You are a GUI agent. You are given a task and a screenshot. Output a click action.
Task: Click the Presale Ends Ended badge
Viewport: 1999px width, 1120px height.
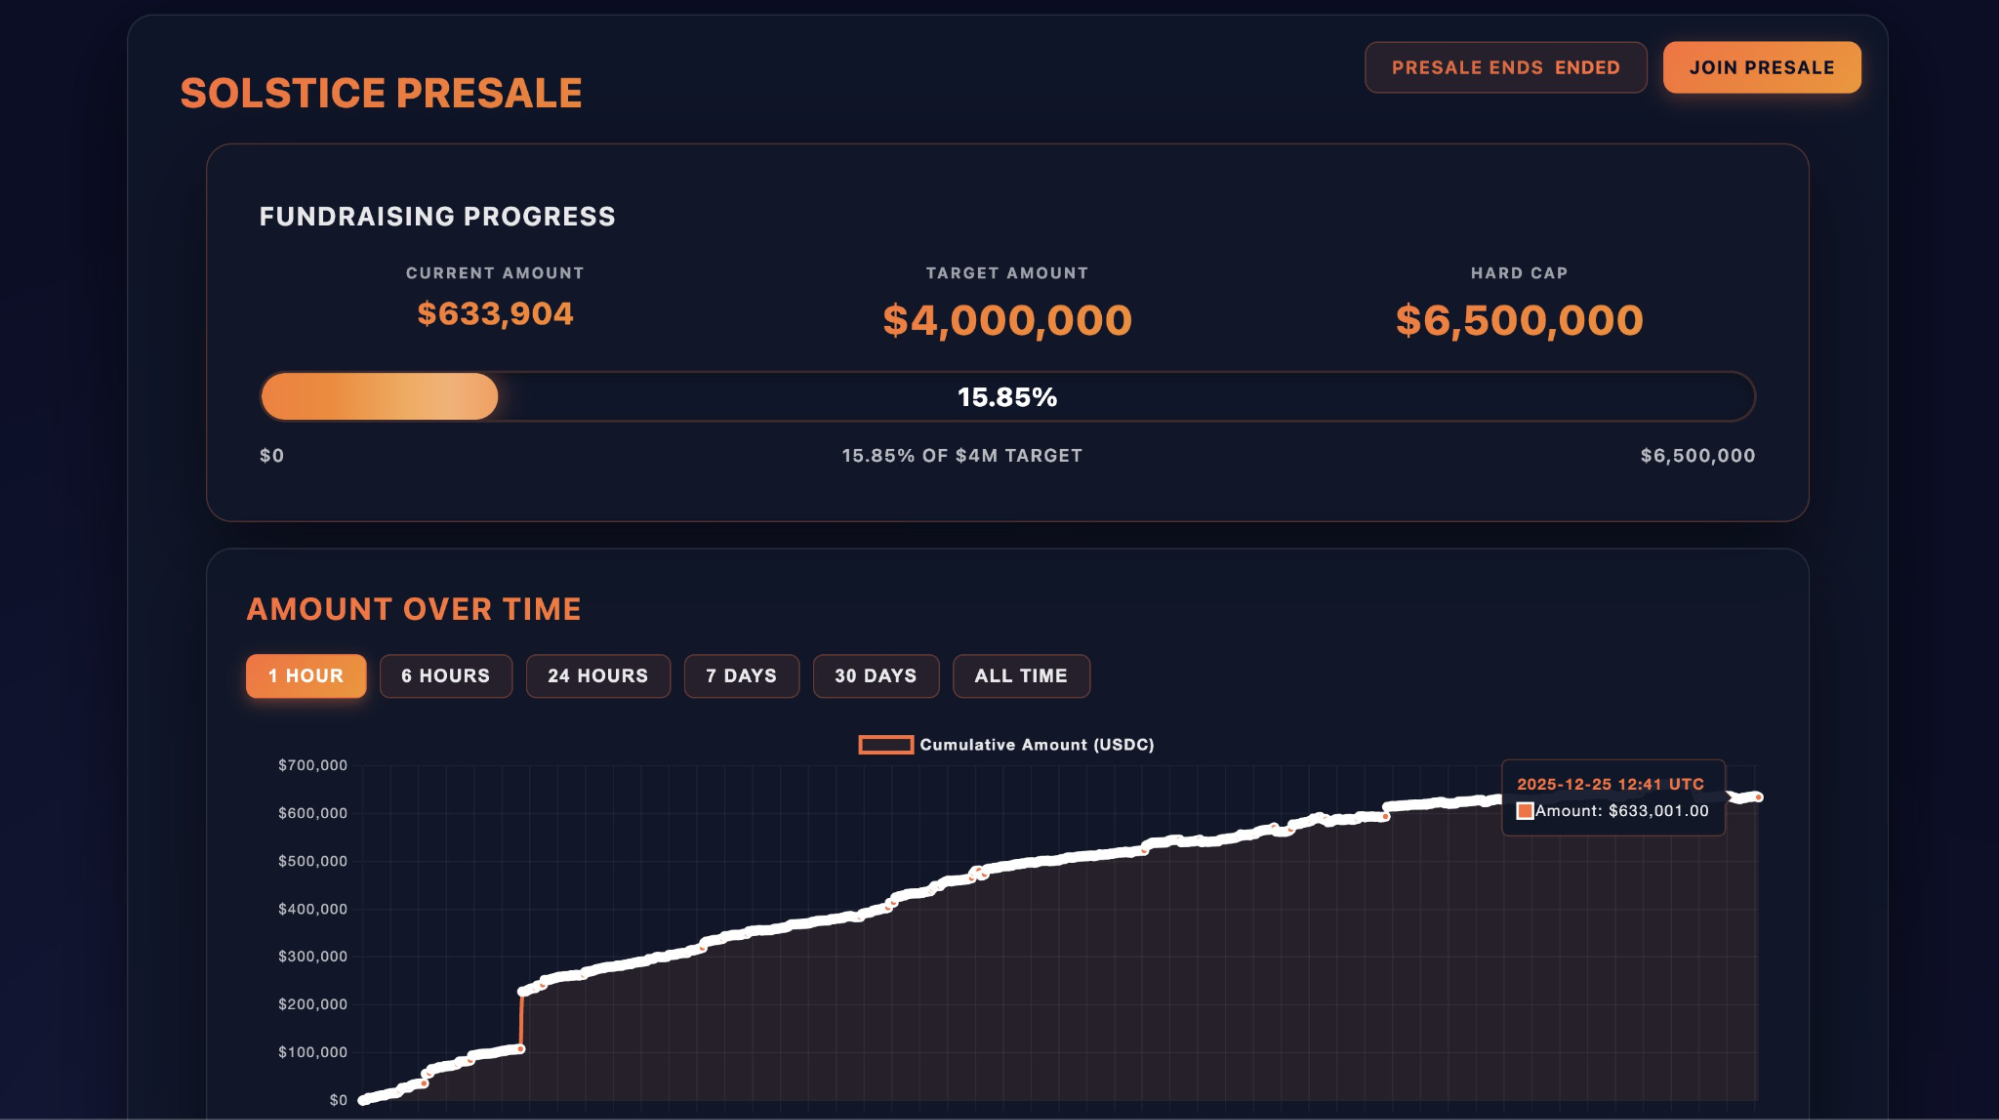[1505, 68]
